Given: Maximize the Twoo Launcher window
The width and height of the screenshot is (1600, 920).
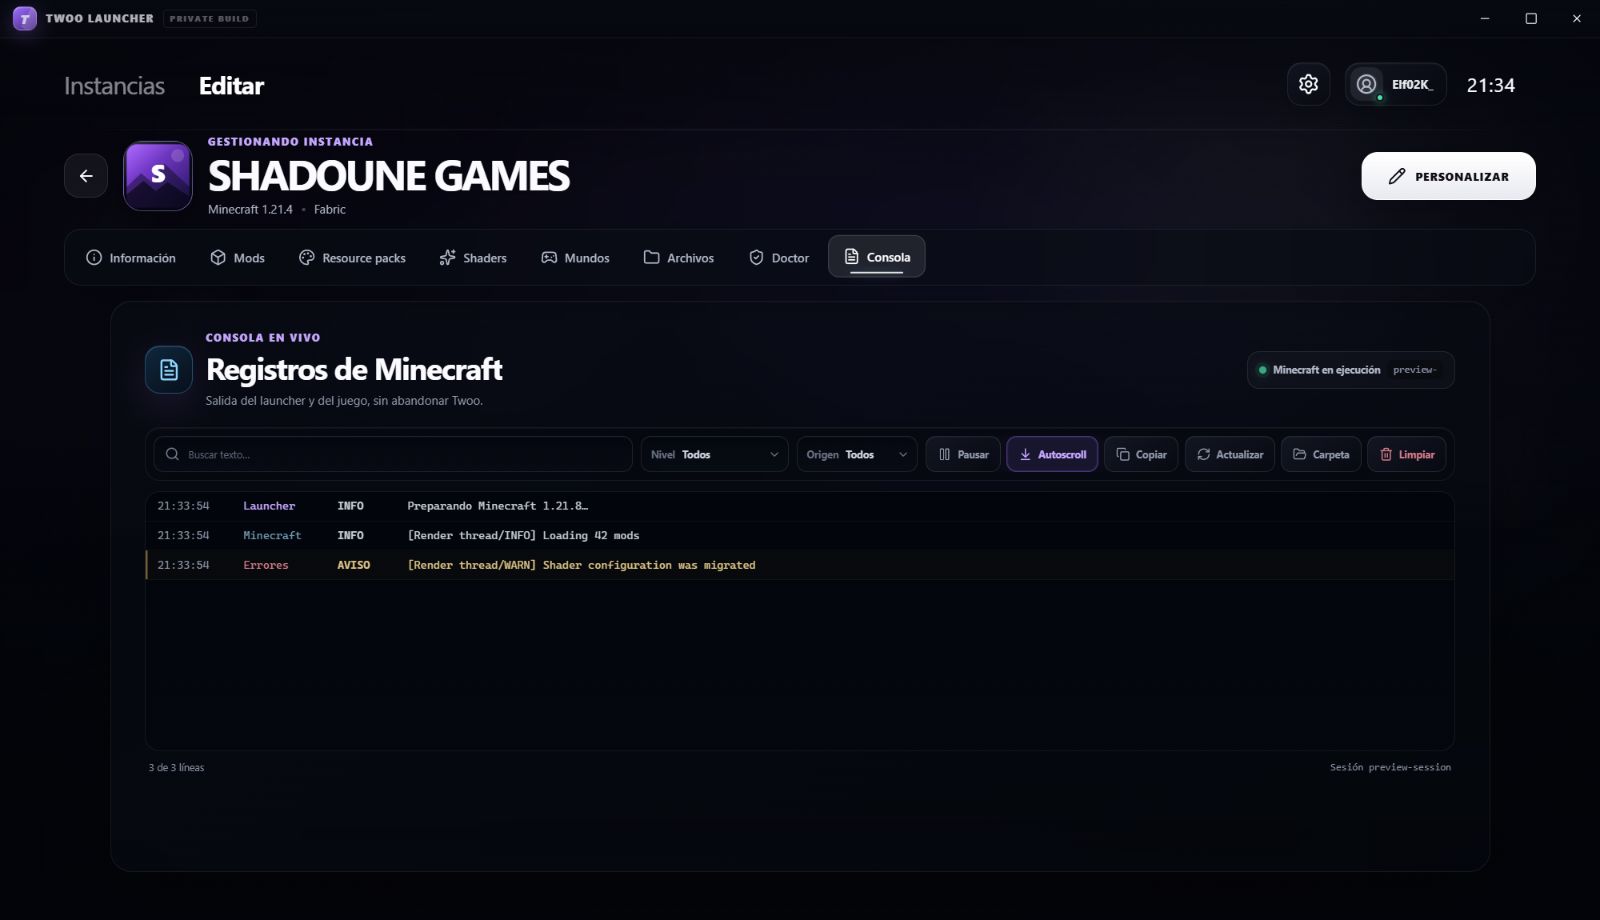Looking at the screenshot, I should coord(1531,18).
